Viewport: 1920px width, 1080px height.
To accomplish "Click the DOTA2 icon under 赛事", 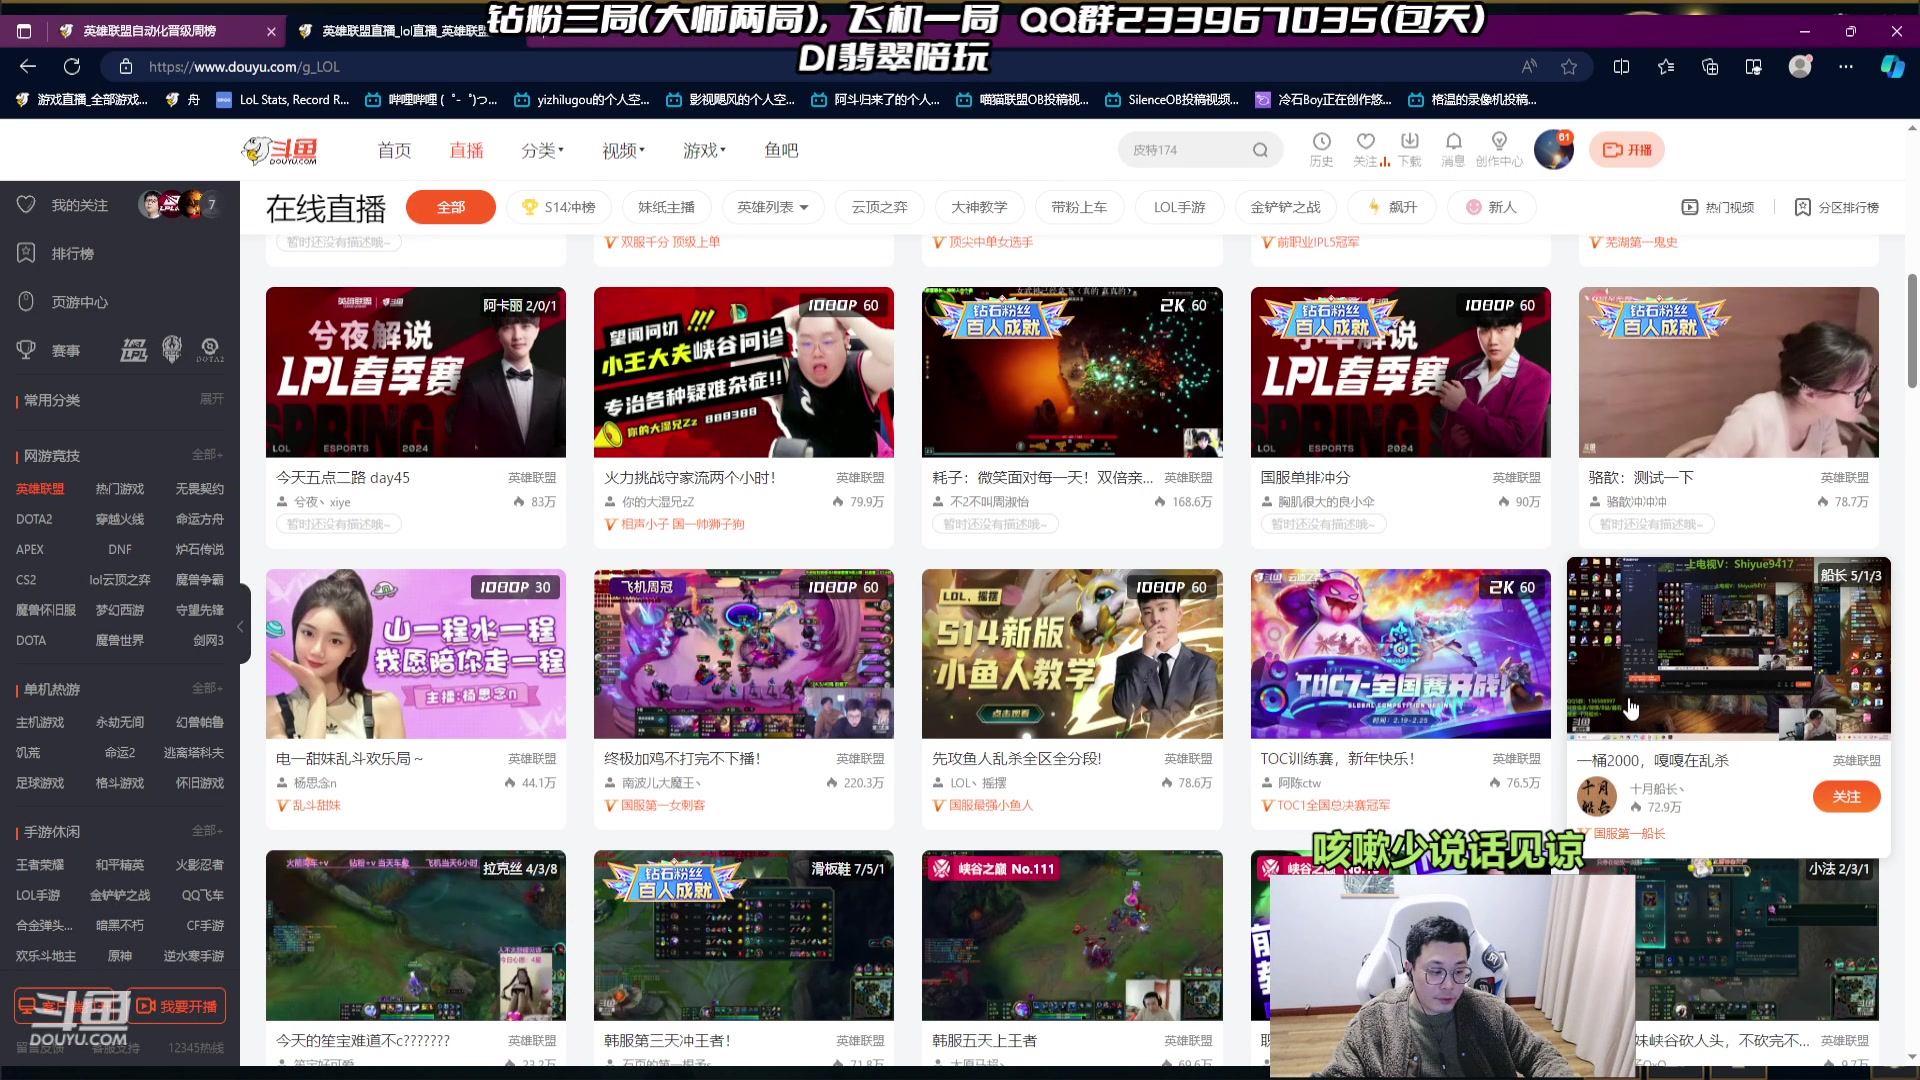I will [x=210, y=350].
